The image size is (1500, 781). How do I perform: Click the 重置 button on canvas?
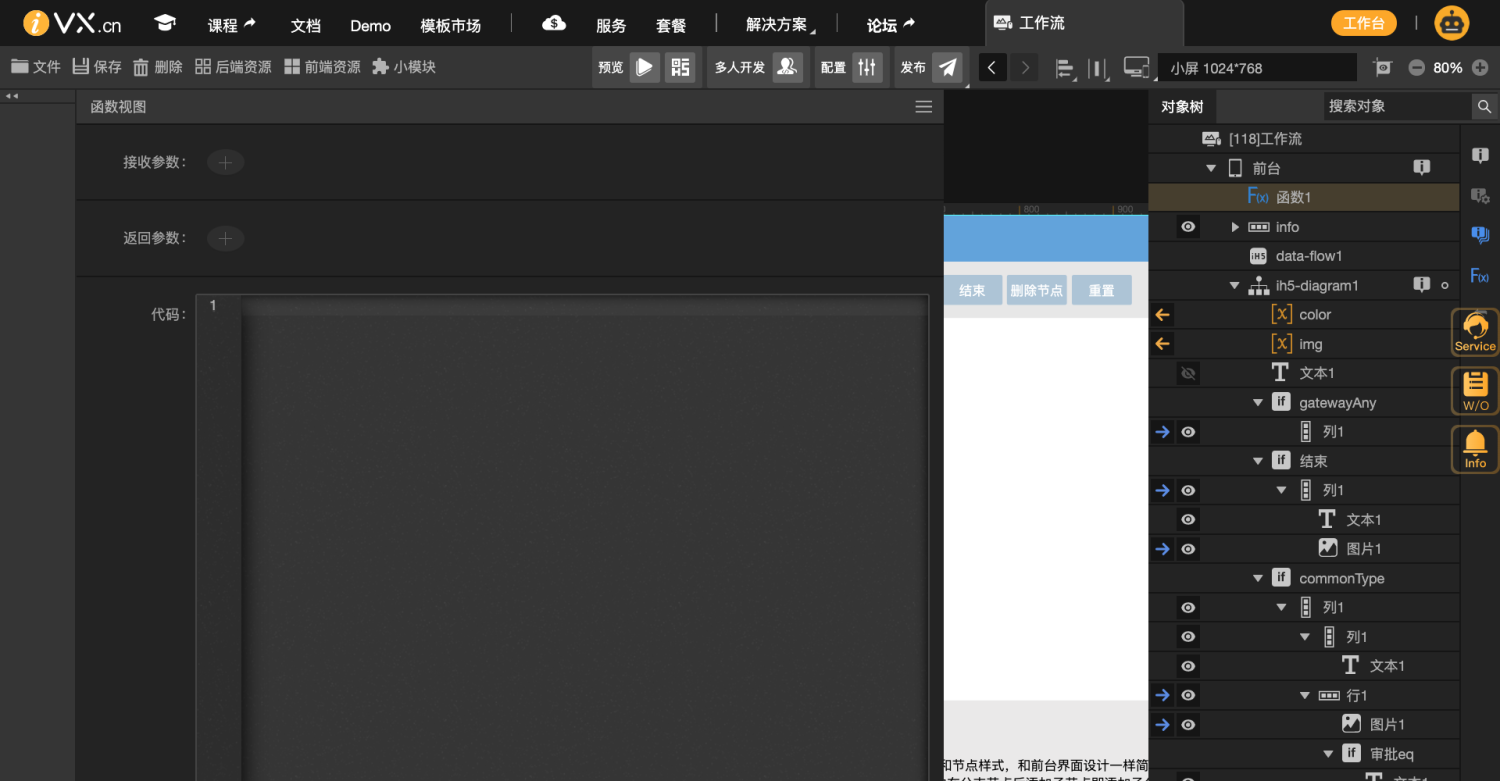coord(1101,290)
